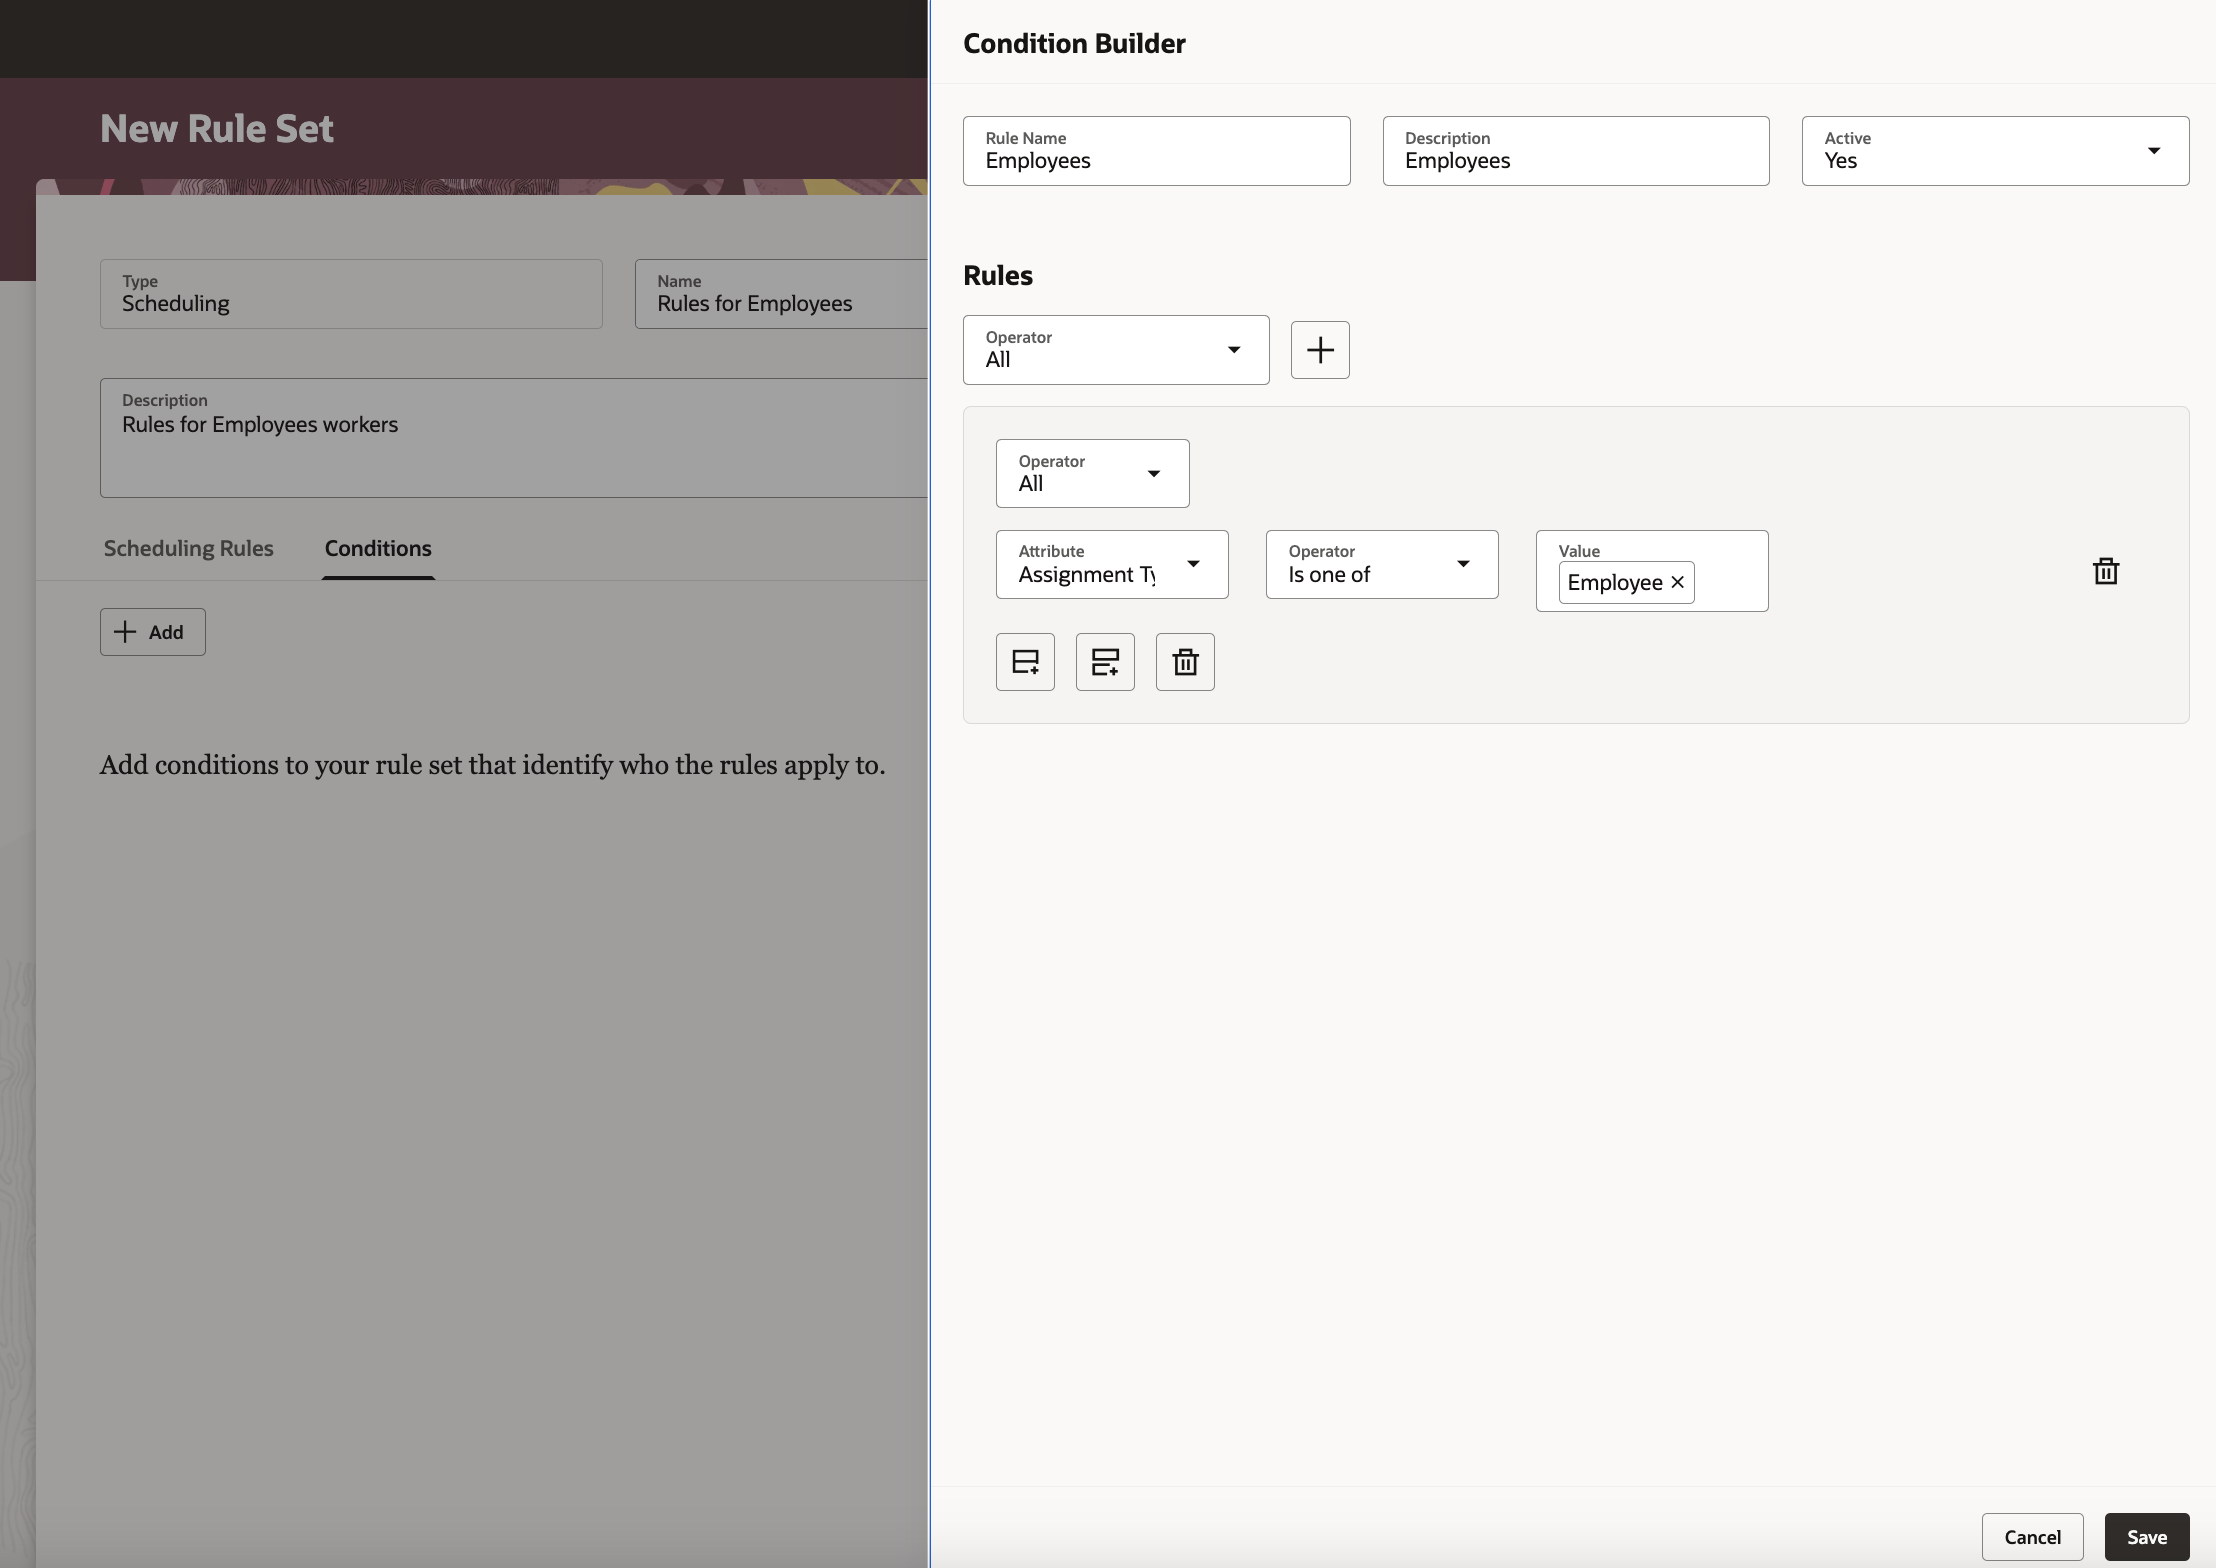Expand the Is one of operator dropdown
This screenshot has height=1568, width=2216.
coord(1381,565)
